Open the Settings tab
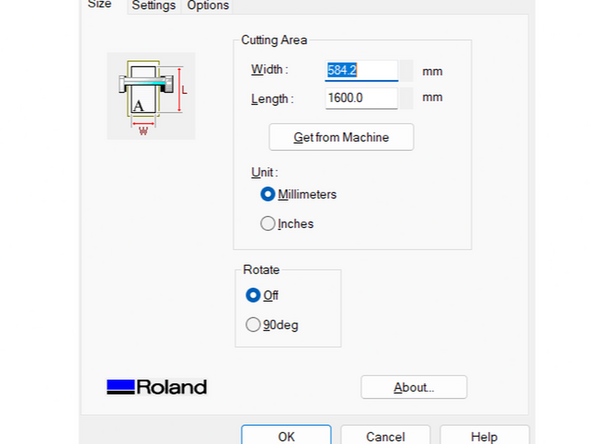 pyautogui.click(x=154, y=6)
